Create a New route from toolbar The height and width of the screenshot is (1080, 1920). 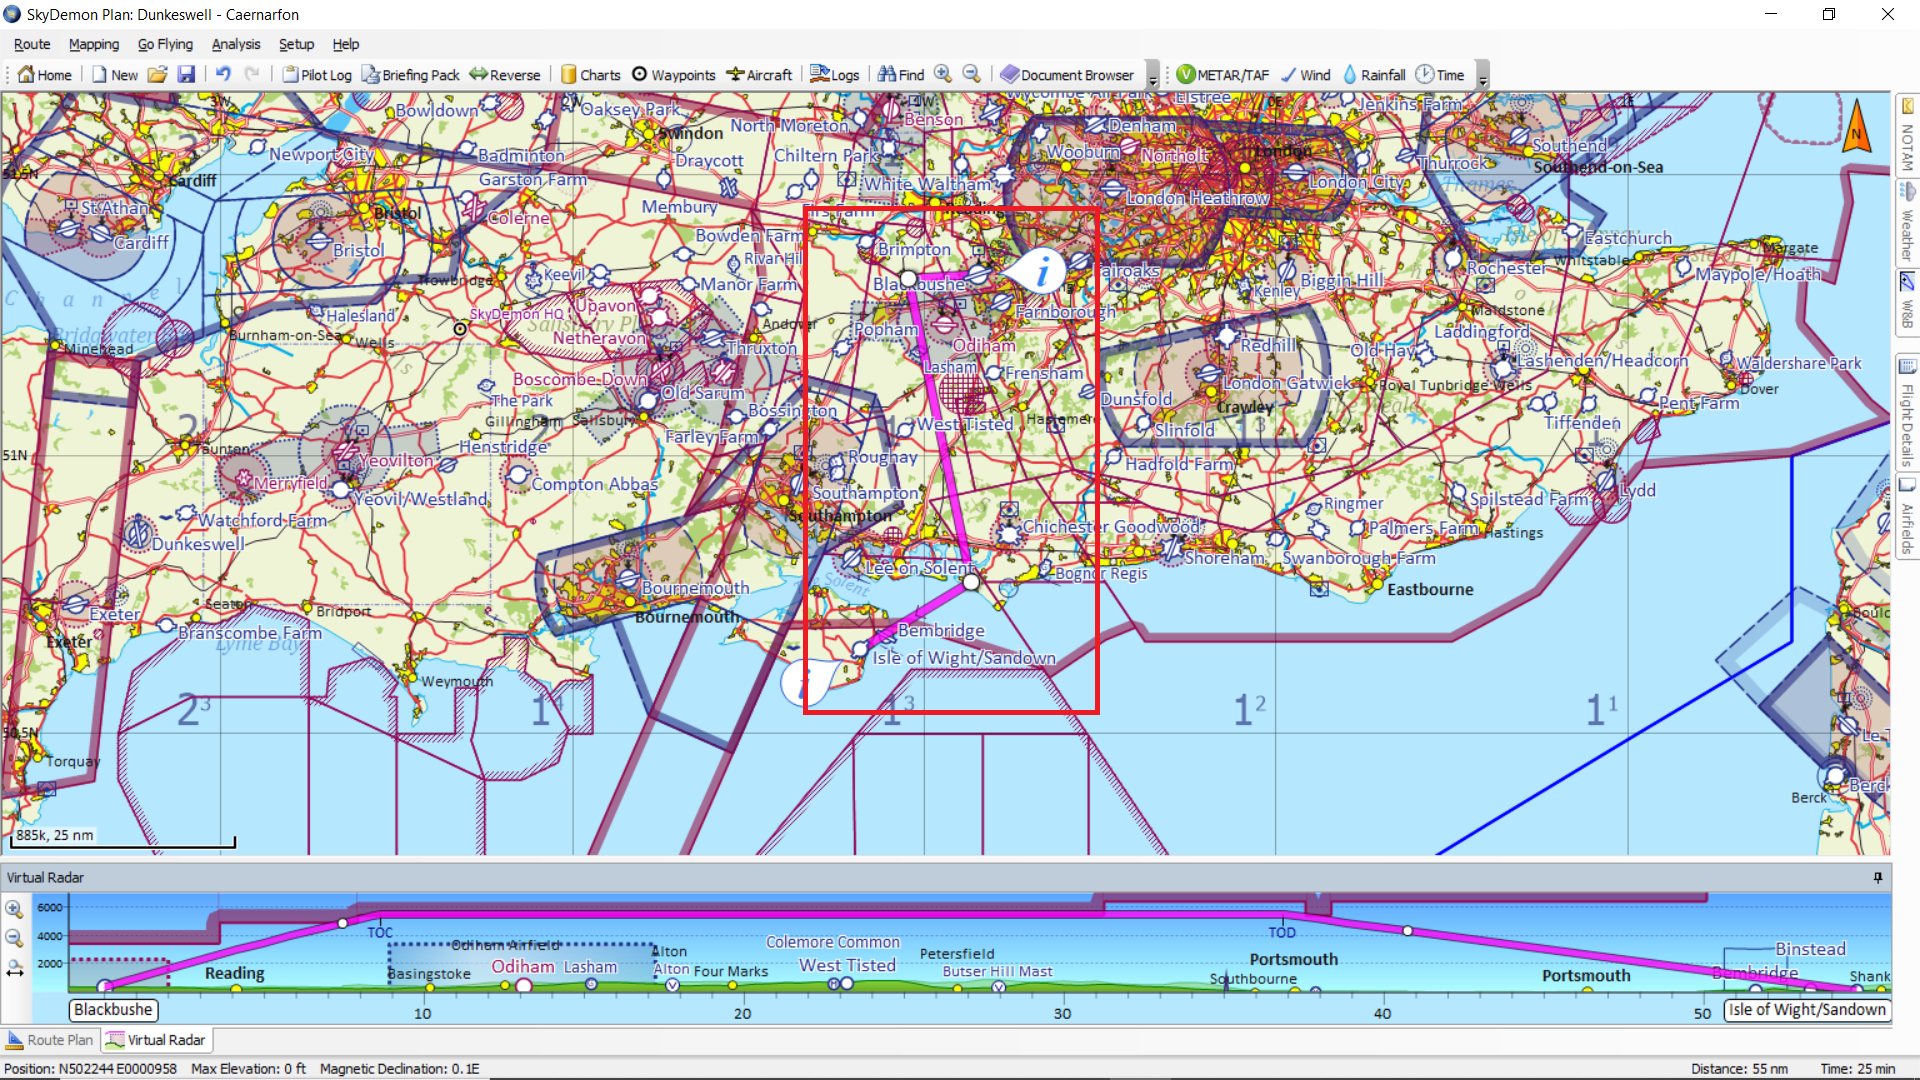(x=115, y=75)
